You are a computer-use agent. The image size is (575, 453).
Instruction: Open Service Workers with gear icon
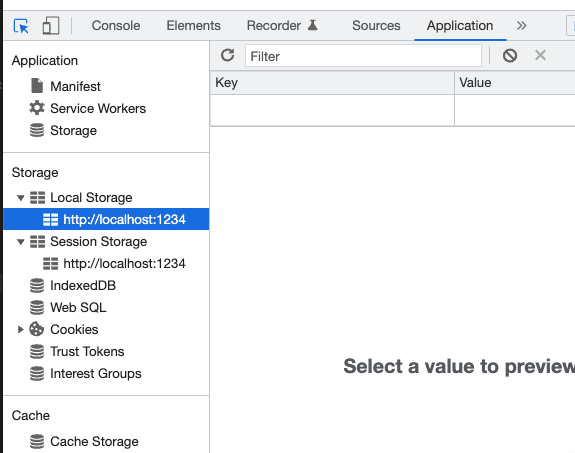click(88, 108)
